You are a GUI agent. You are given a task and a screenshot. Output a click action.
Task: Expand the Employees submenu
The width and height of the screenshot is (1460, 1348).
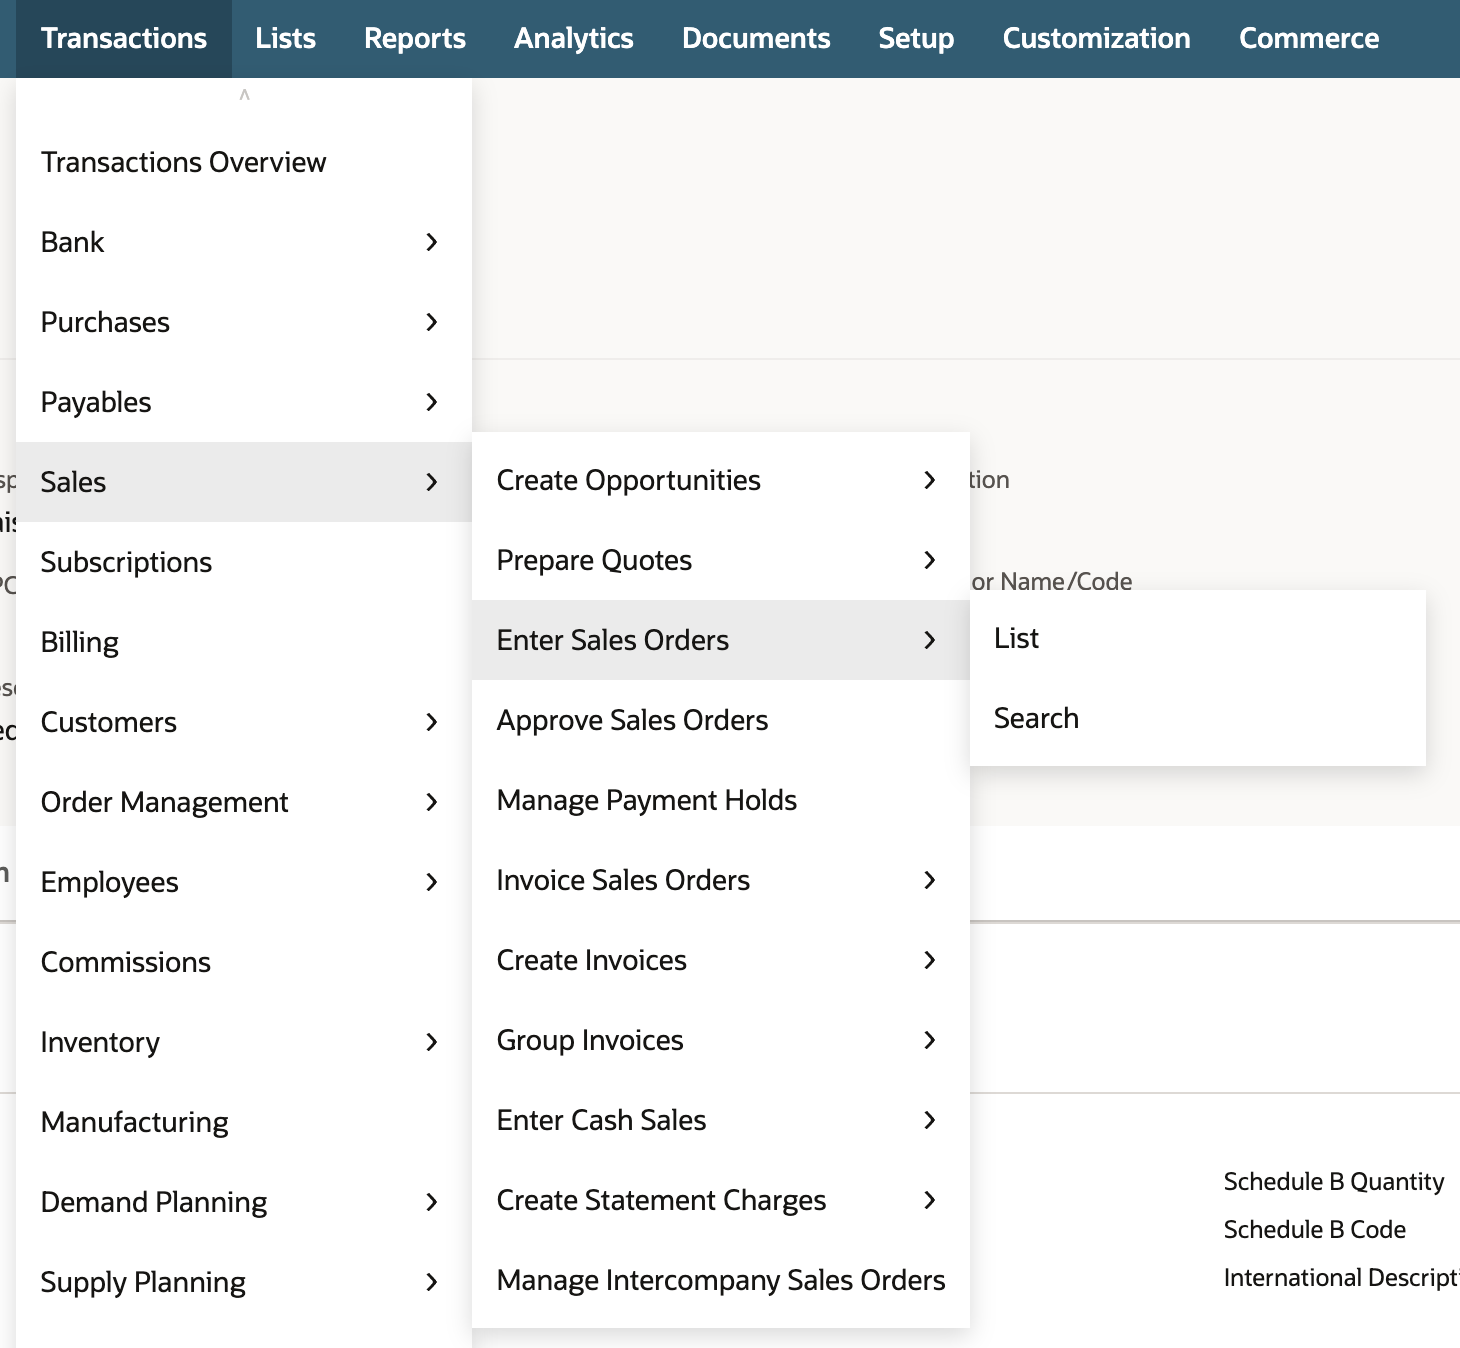click(244, 882)
